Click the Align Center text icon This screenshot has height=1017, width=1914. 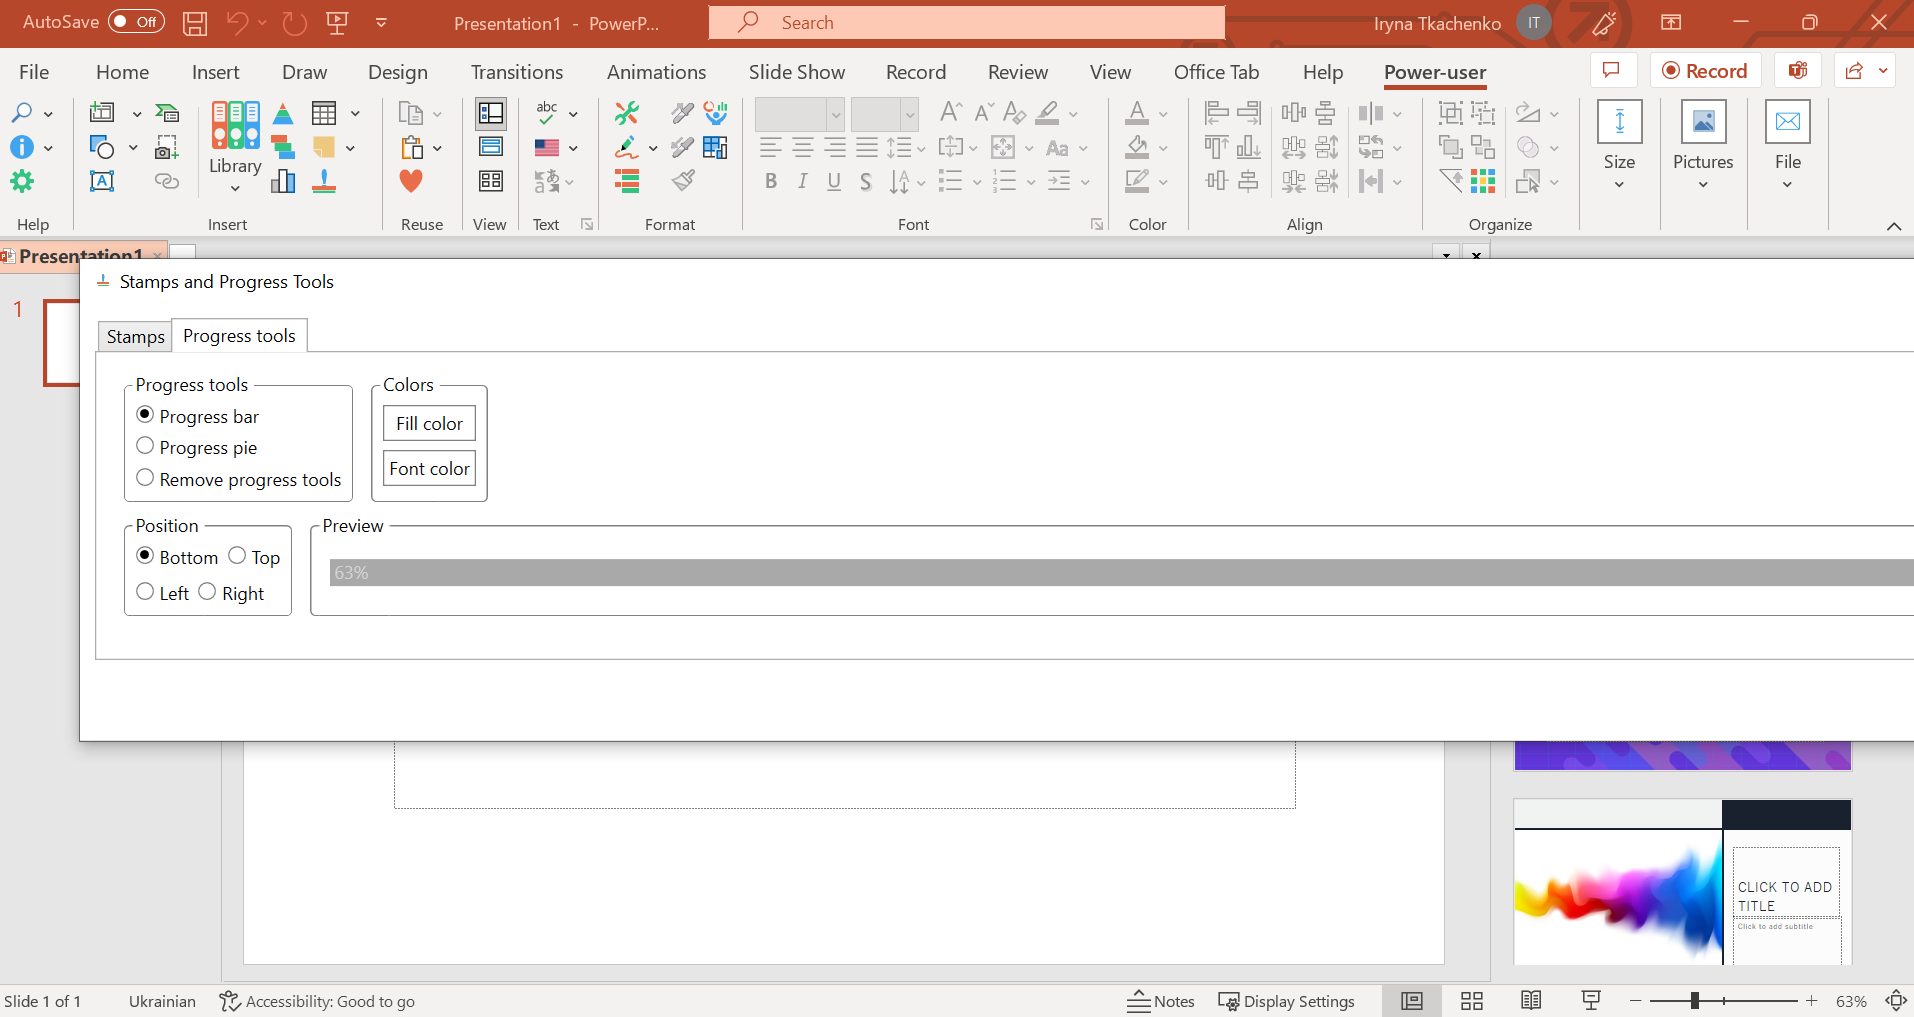click(x=802, y=148)
